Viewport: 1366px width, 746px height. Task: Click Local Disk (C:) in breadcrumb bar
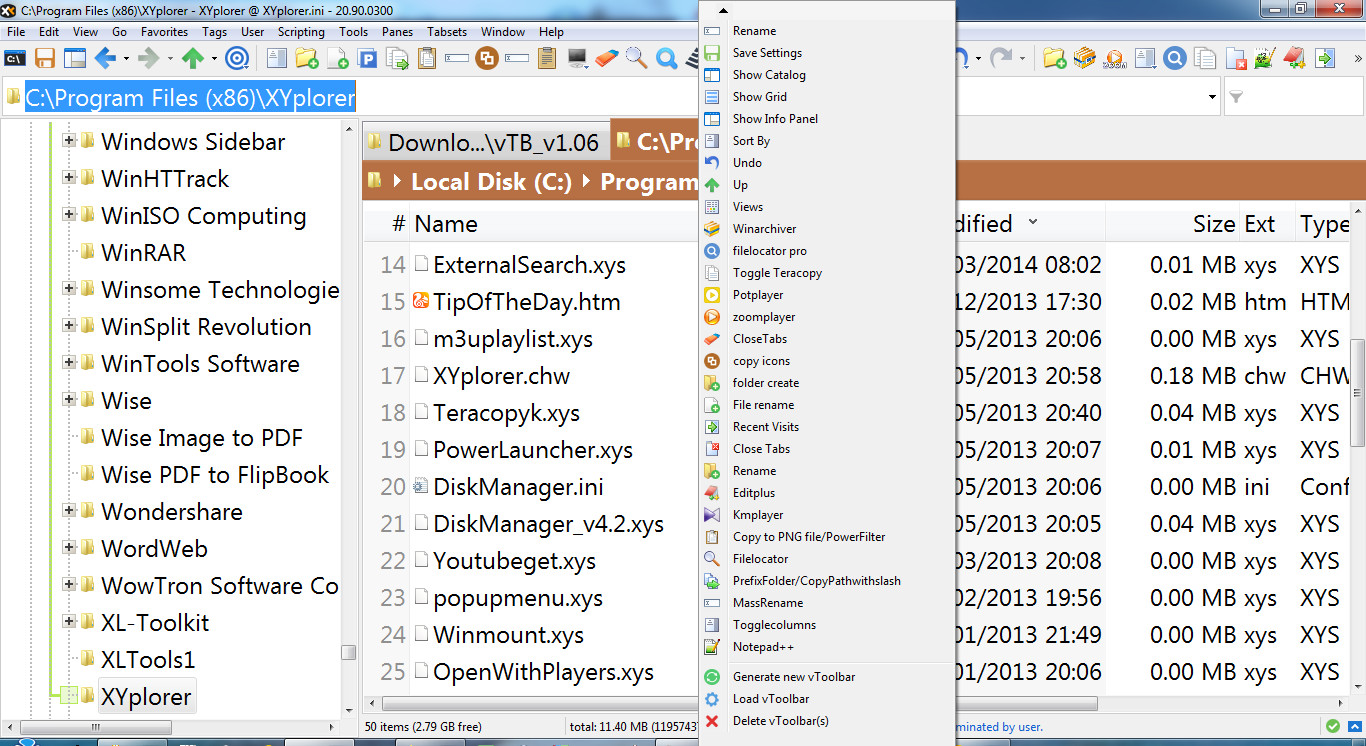click(x=490, y=182)
